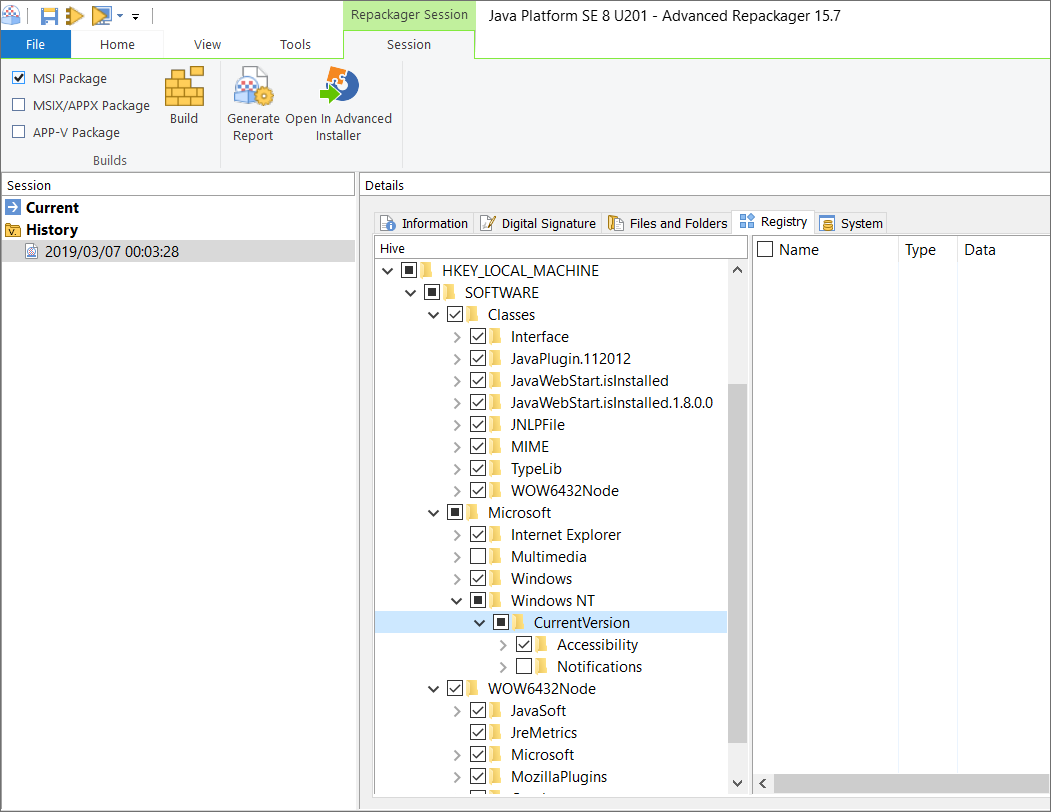The height and width of the screenshot is (812, 1051).
Task: Check the Multimedia registry key checkbox
Action: [478, 557]
